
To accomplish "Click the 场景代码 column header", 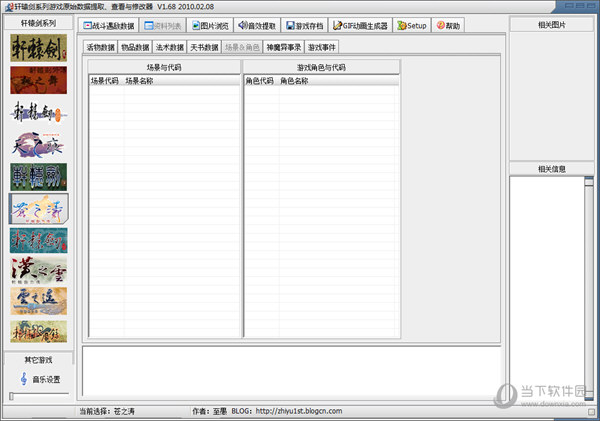I will coord(104,80).
